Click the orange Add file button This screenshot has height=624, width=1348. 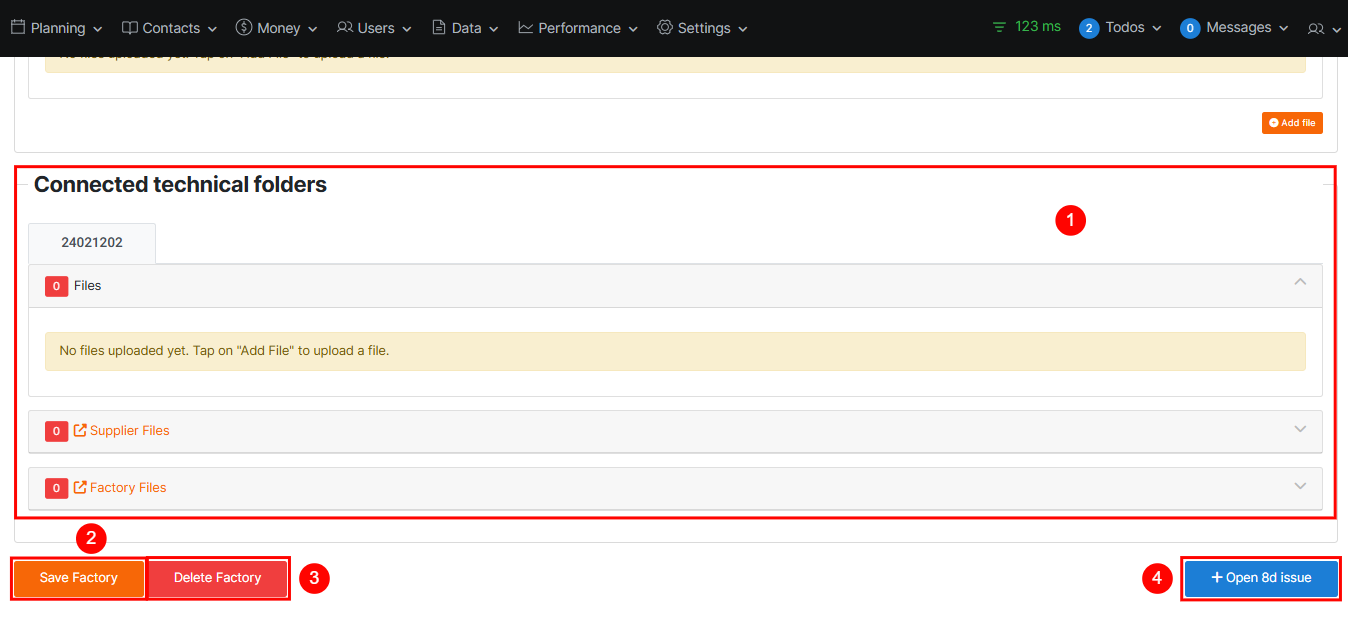(1292, 123)
